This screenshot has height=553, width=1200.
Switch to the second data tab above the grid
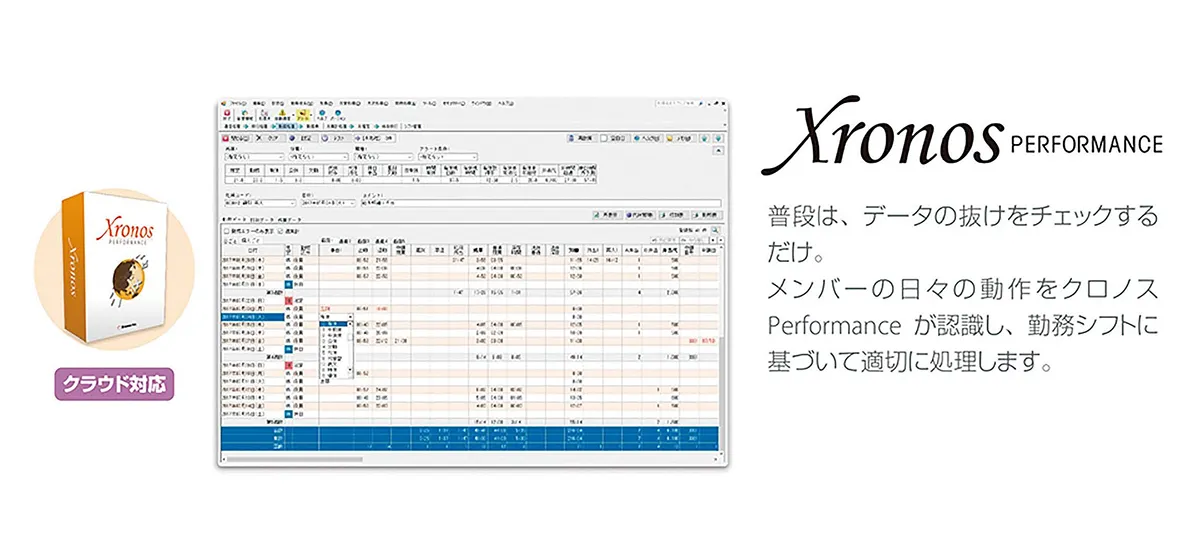(x=262, y=220)
